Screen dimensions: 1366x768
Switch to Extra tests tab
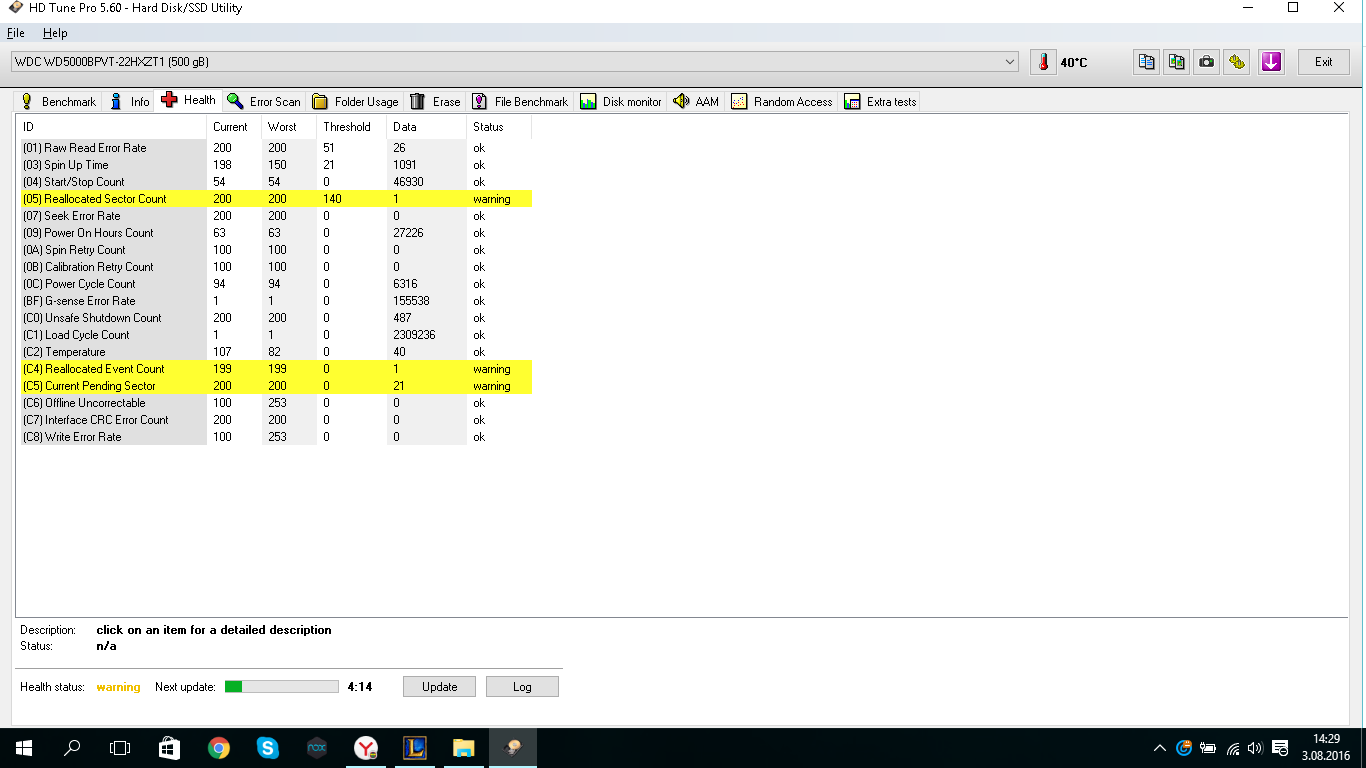880,101
